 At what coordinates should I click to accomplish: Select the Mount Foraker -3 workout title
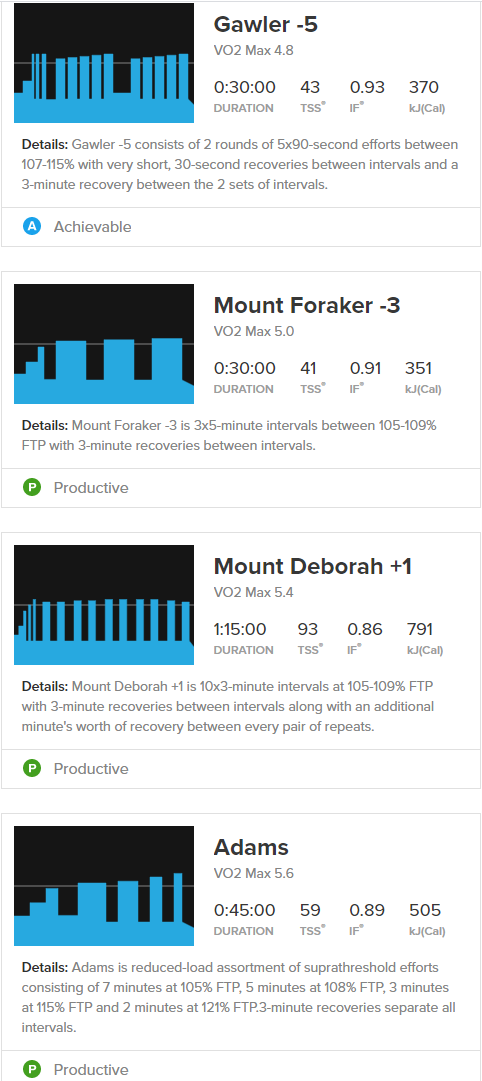pyautogui.click(x=307, y=305)
